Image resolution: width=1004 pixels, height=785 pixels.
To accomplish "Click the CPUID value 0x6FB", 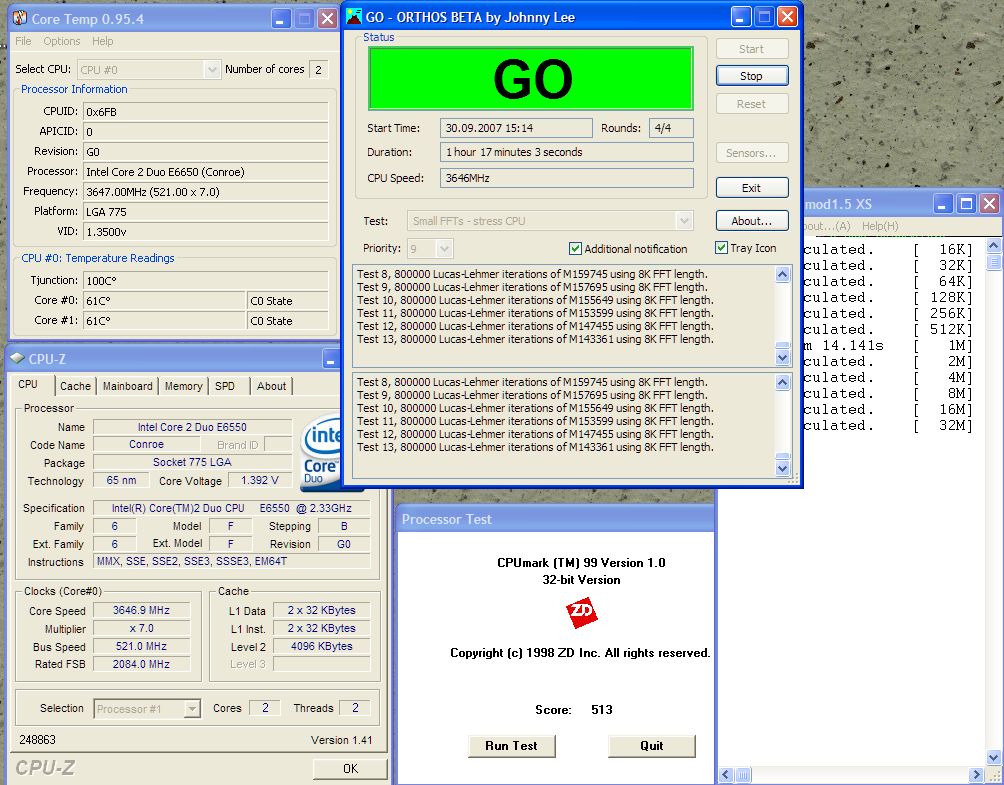I will tap(206, 111).
